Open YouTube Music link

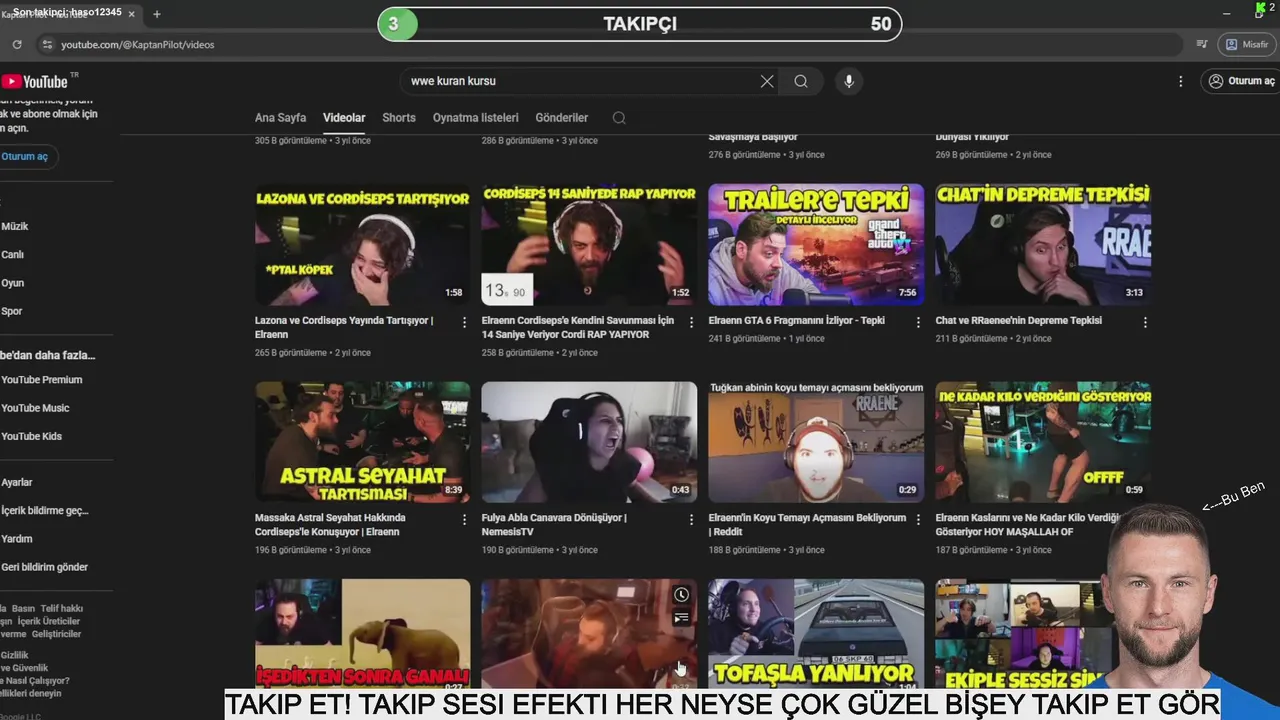pos(35,408)
